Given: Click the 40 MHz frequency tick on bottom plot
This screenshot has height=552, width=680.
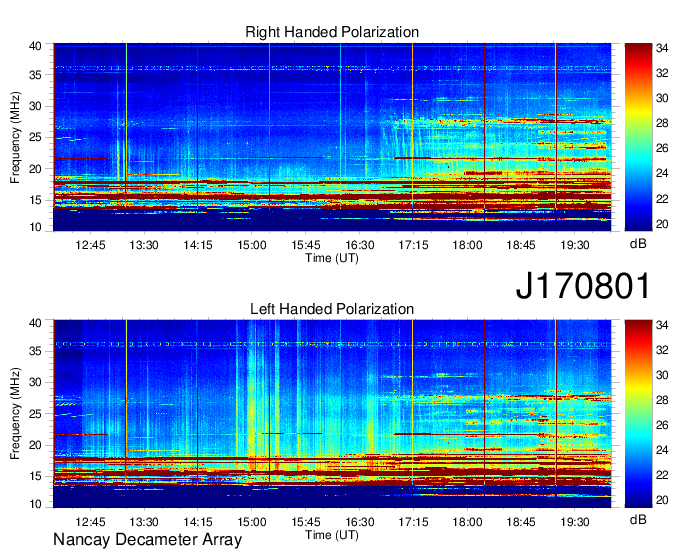Looking at the screenshot, I should tap(35, 323).
